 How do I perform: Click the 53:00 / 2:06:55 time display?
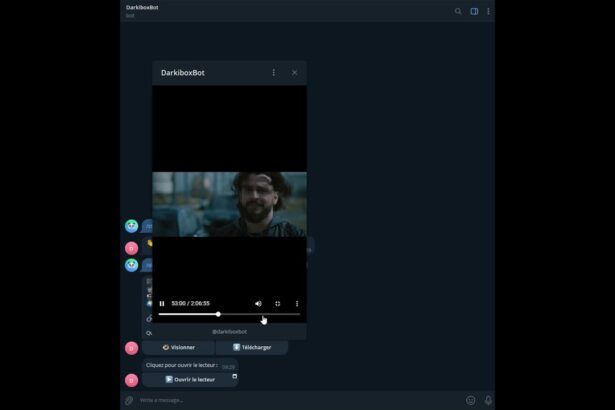pyautogui.click(x=191, y=304)
